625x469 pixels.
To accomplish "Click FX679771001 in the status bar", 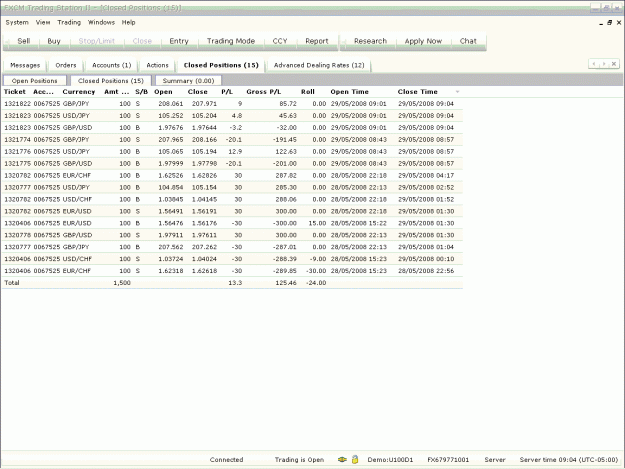I will click(448, 460).
